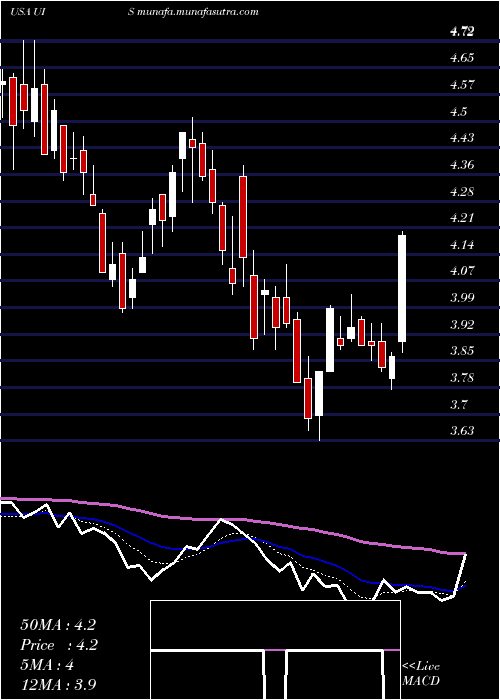
Task: Click the 3.92 price axis label
Action: click(x=462, y=324)
